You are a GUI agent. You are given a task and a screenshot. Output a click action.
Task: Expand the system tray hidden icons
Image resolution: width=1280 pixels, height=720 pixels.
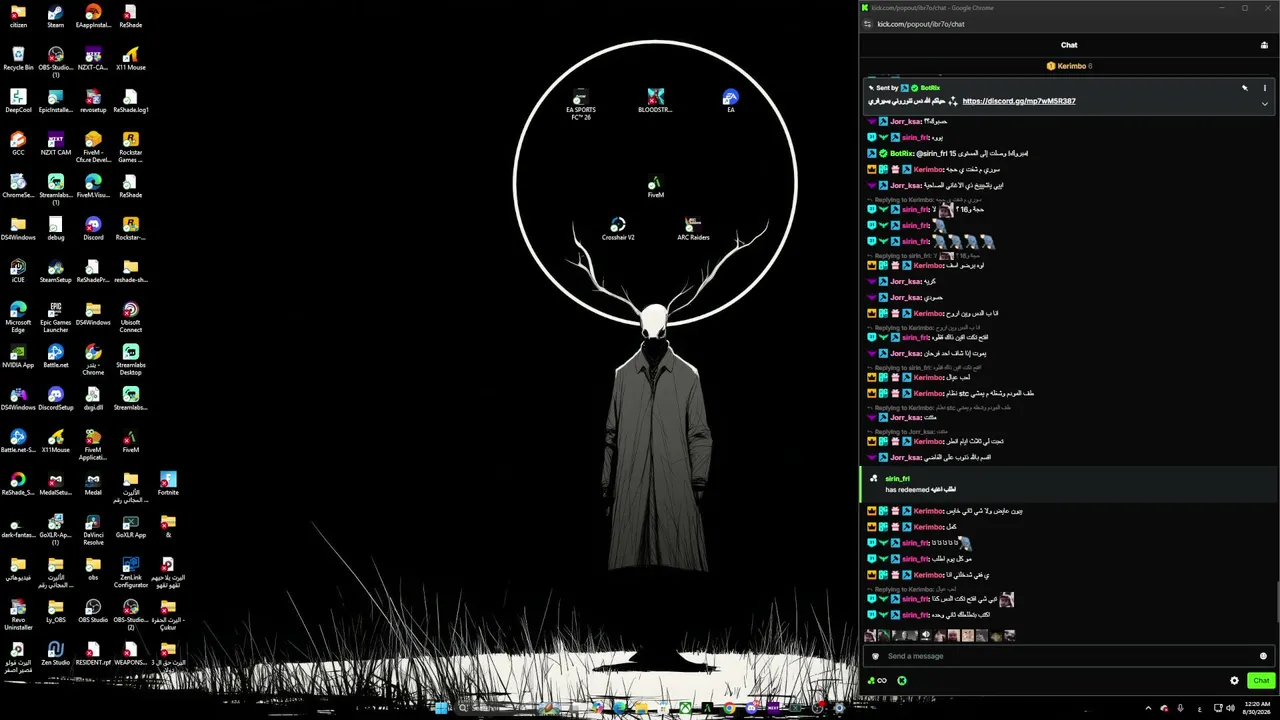tap(1147, 708)
